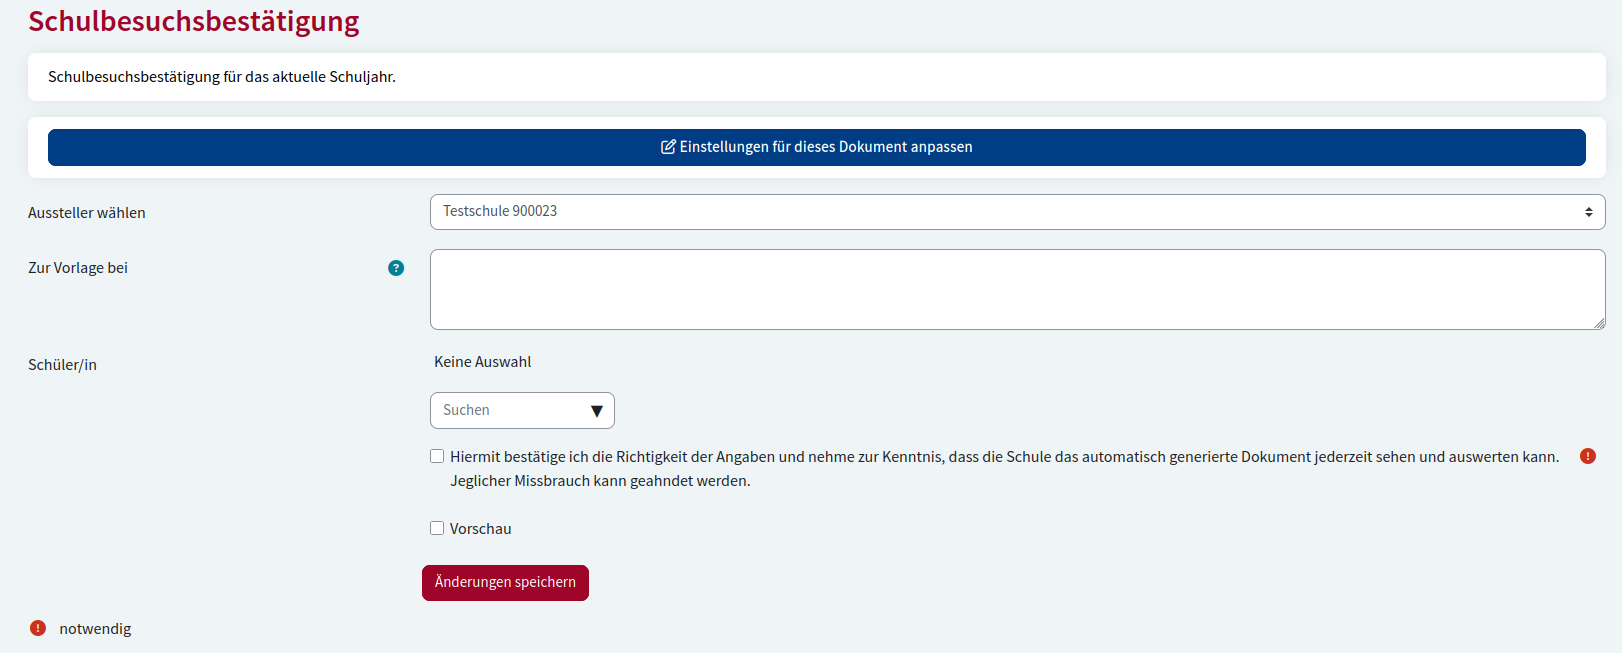Open the Aussteller dropdown showing Testschule 900023
1622x653 pixels.
click(x=1016, y=212)
